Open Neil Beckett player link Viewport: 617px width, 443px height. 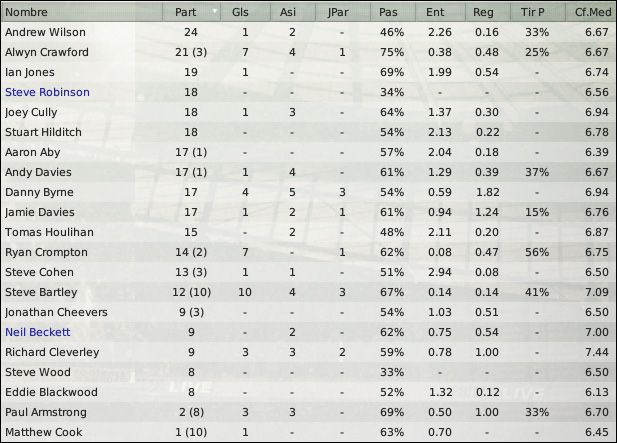[37, 332]
